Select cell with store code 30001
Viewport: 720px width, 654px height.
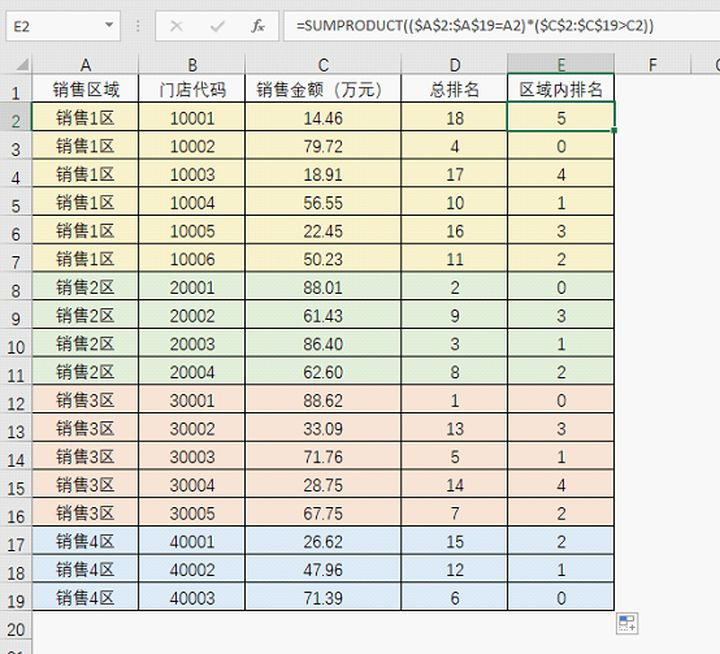(192, 400)
